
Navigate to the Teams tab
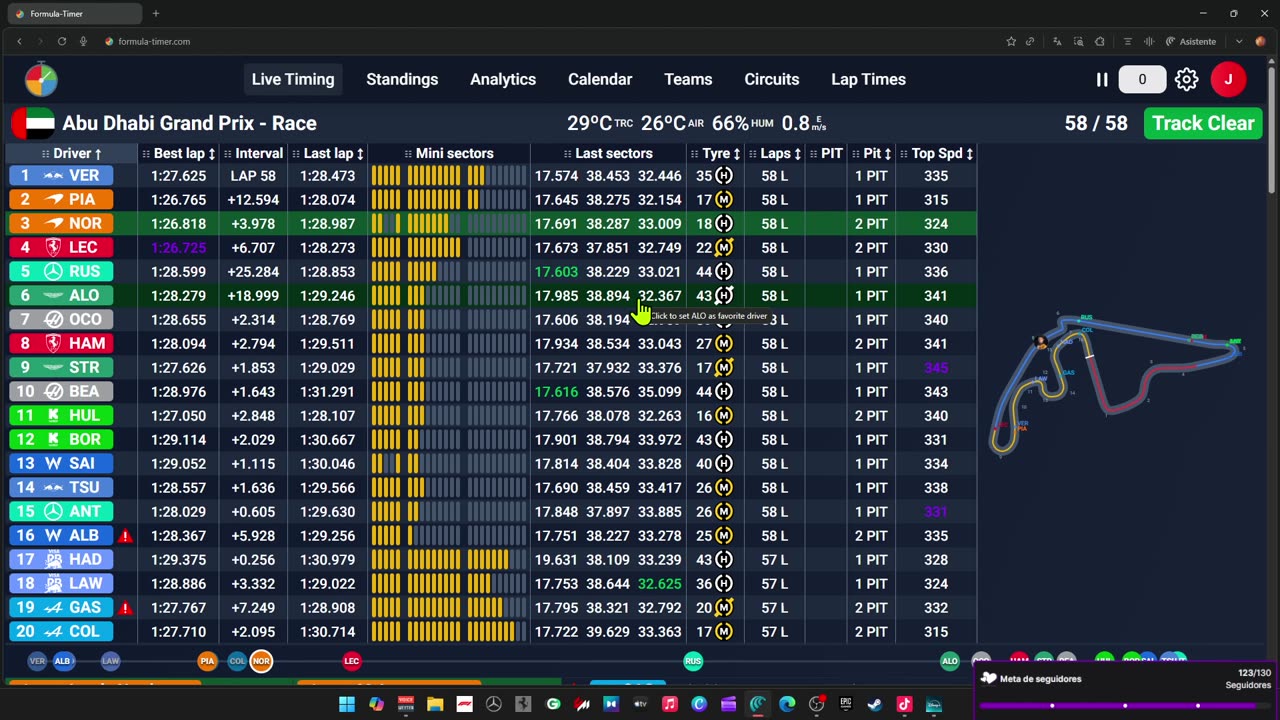688,80
